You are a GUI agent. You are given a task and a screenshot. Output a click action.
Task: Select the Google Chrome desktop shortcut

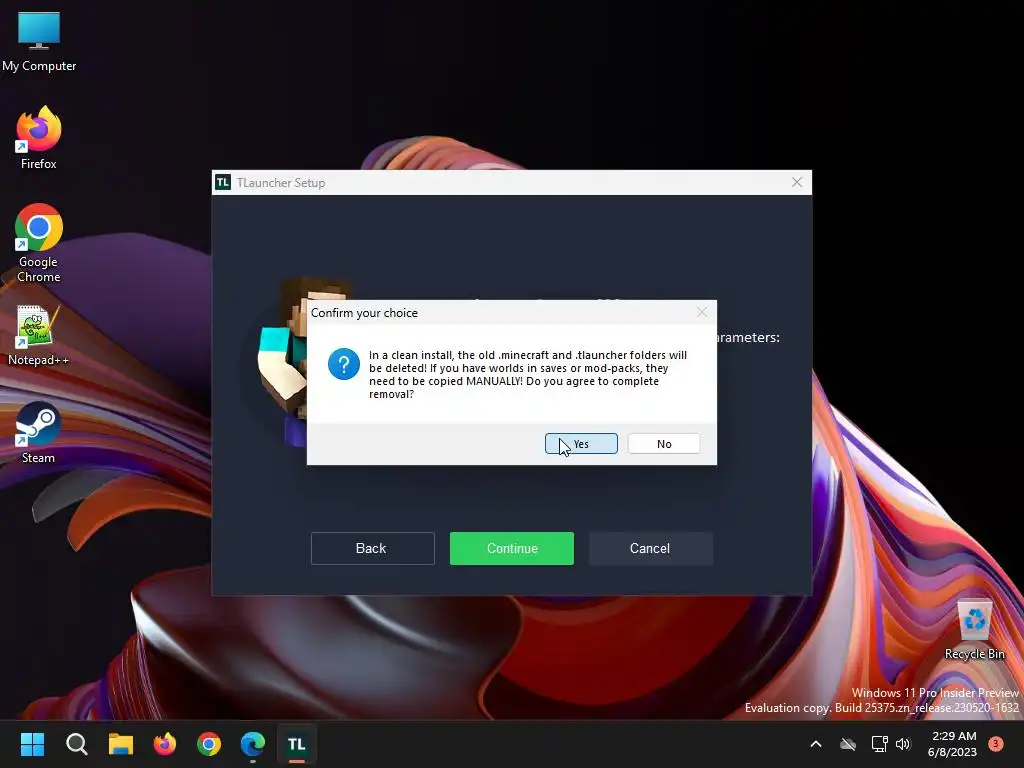39,243
